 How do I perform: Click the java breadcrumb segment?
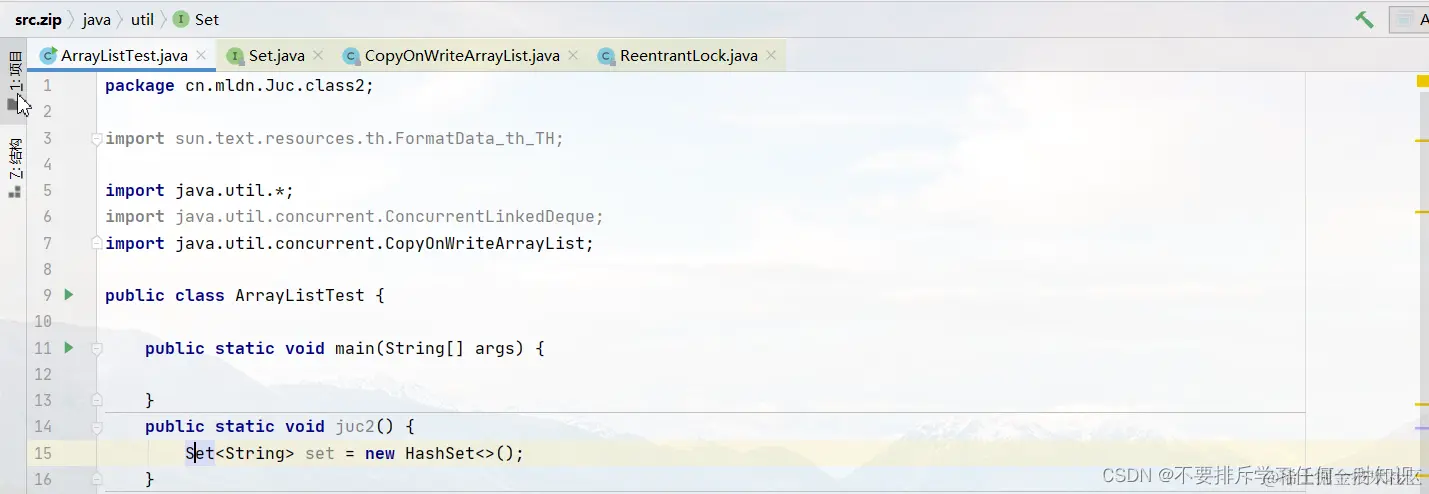click(x=96, y=19)
